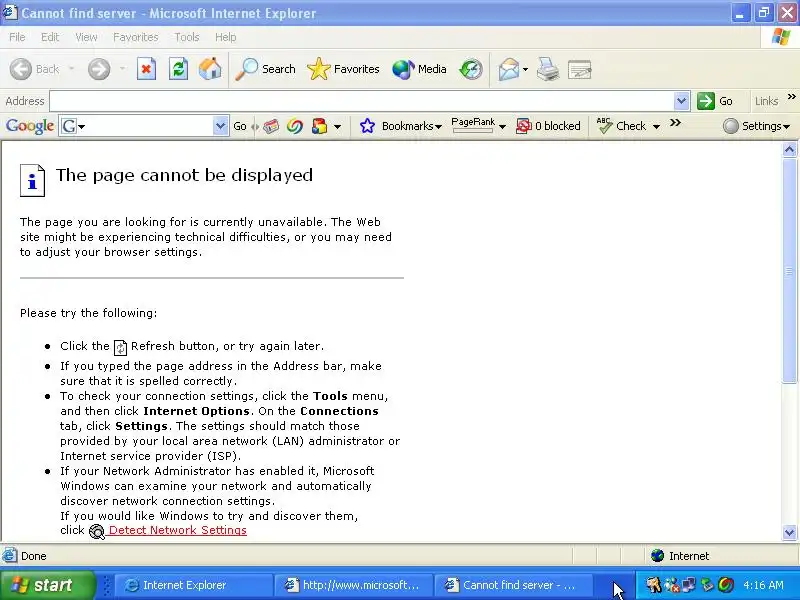
Task: Expand the Back button history dropdown
Action: tap(71, 69)
